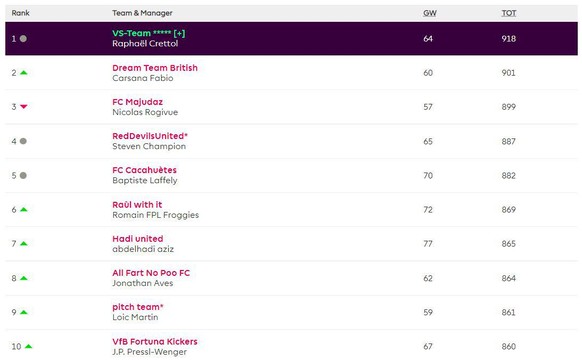Click the red down arrow beside rank 3
The width and height of the screenshot is (582, 360).
pos(24,107)
